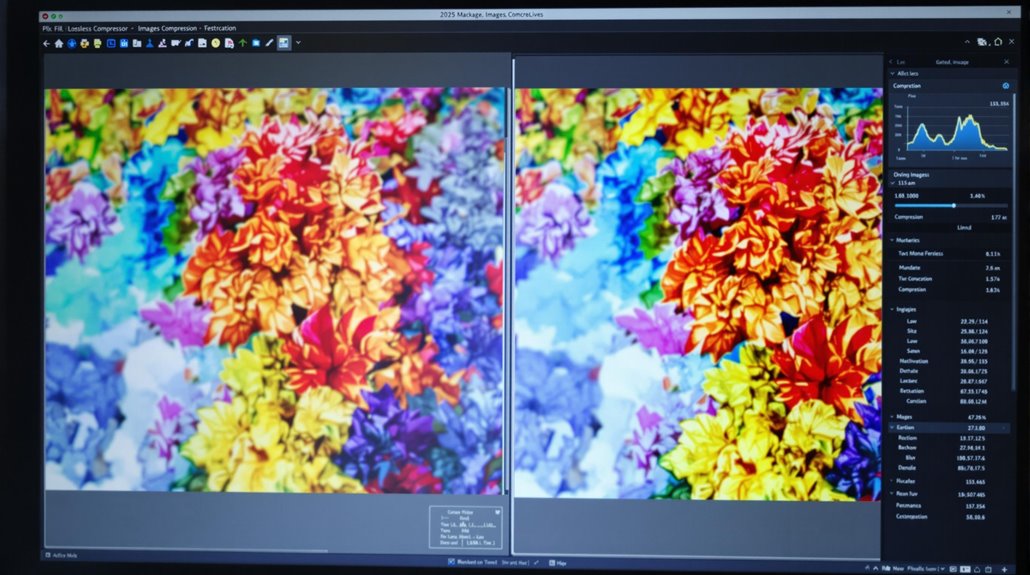Select the Tie Concetion row under Murbaries
This screenshot has height=575, width=1030.
click(949, 279)
